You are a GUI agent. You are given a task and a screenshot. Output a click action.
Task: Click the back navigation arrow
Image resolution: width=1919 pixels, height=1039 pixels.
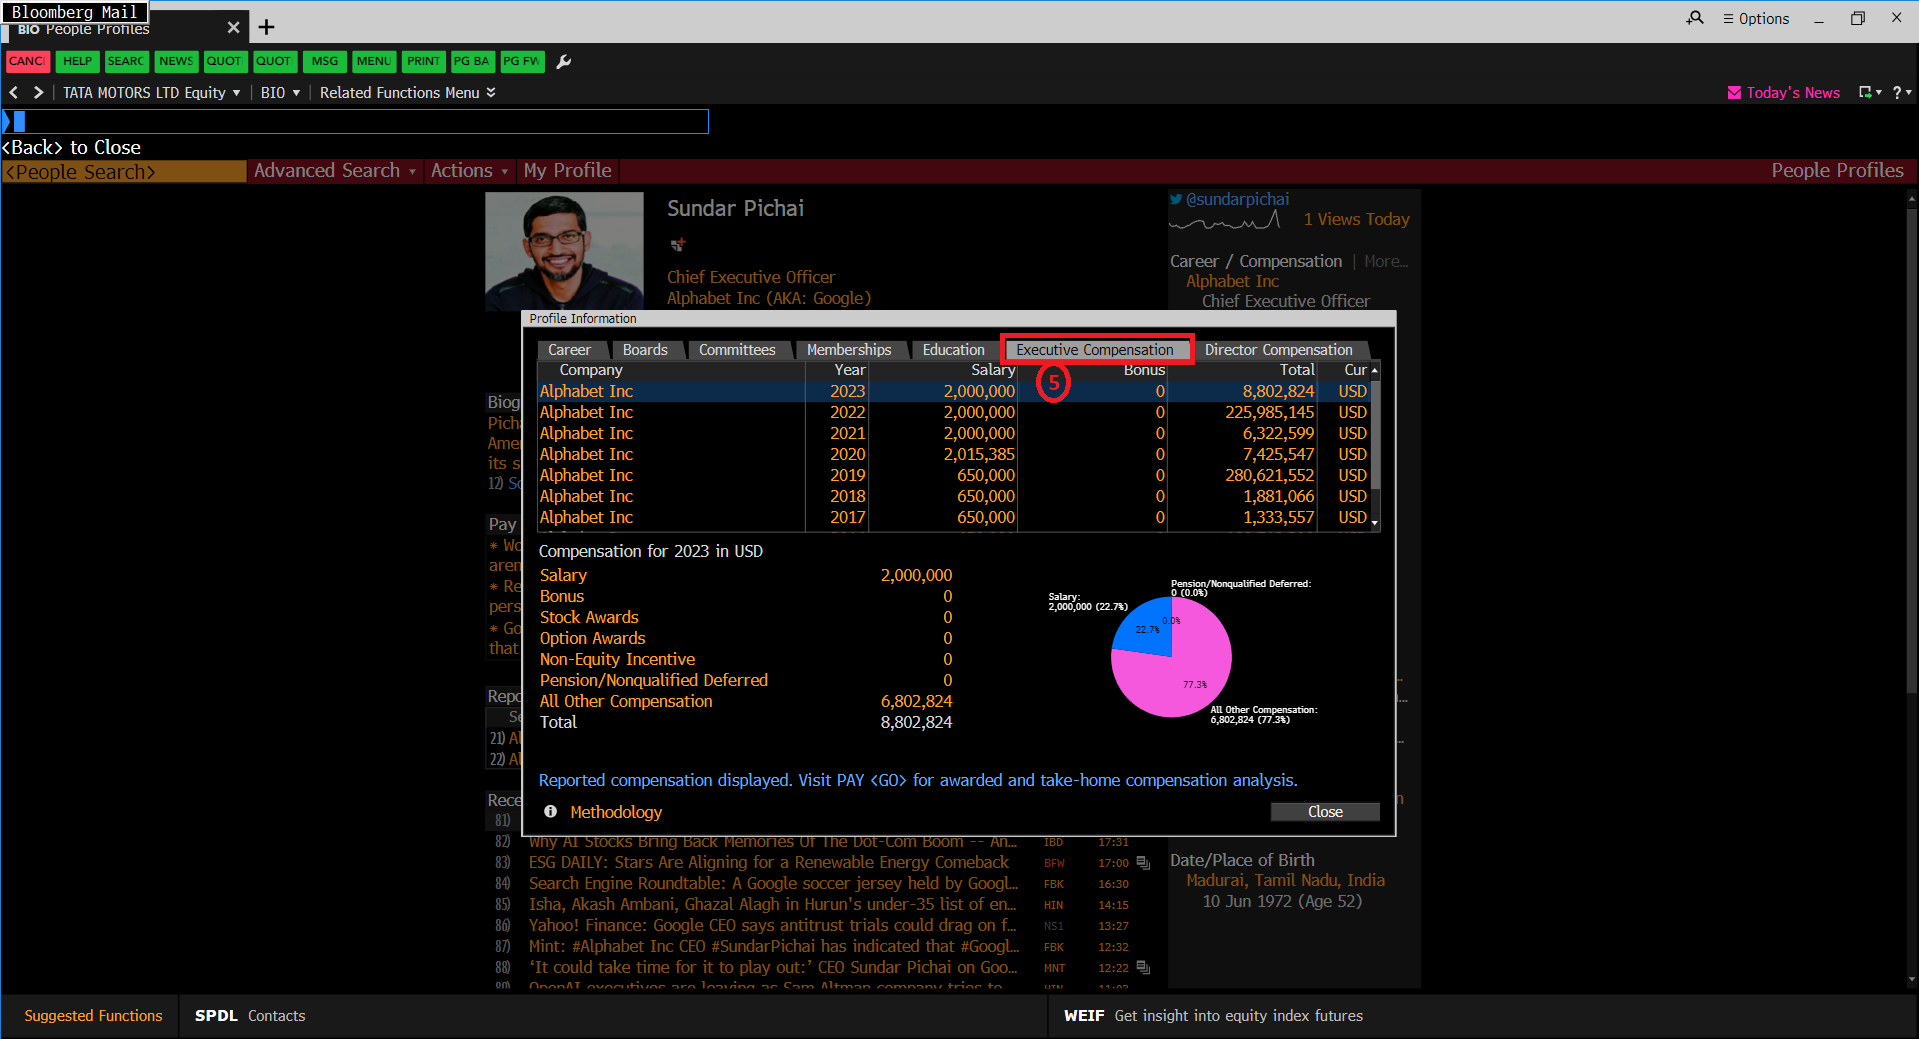(14, 92)
